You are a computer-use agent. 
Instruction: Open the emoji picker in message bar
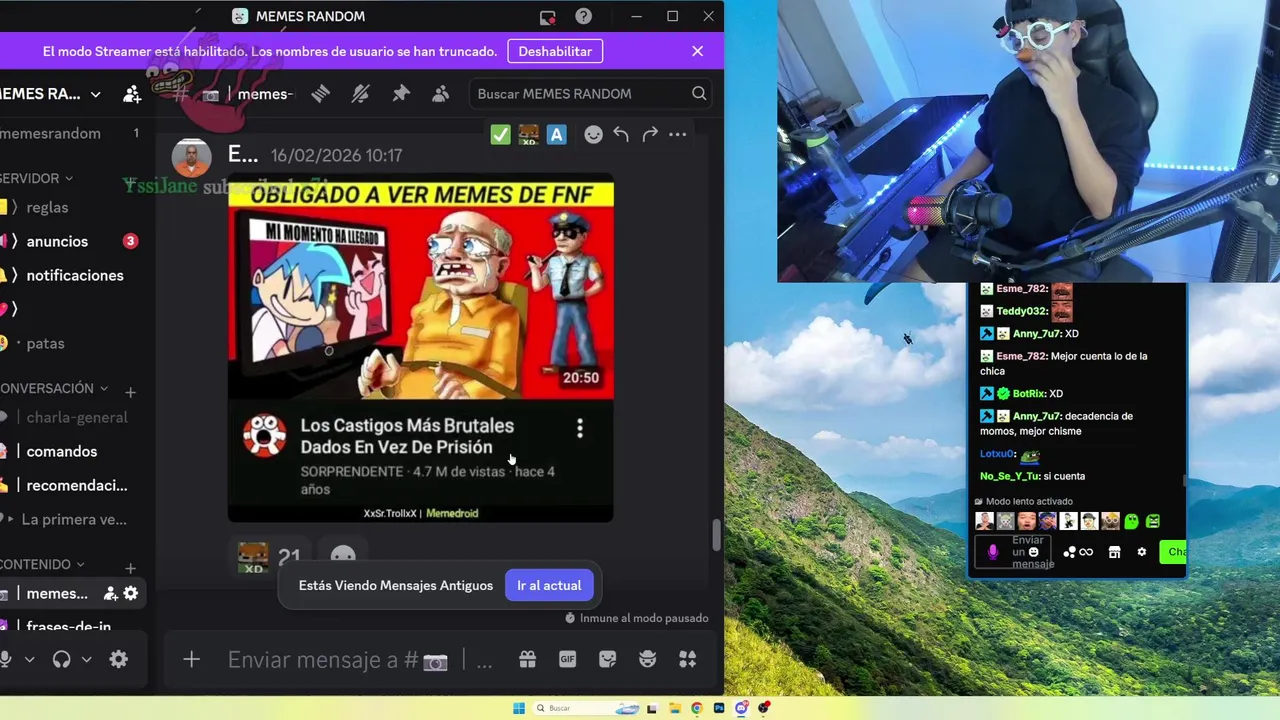[x=647, y=659]
